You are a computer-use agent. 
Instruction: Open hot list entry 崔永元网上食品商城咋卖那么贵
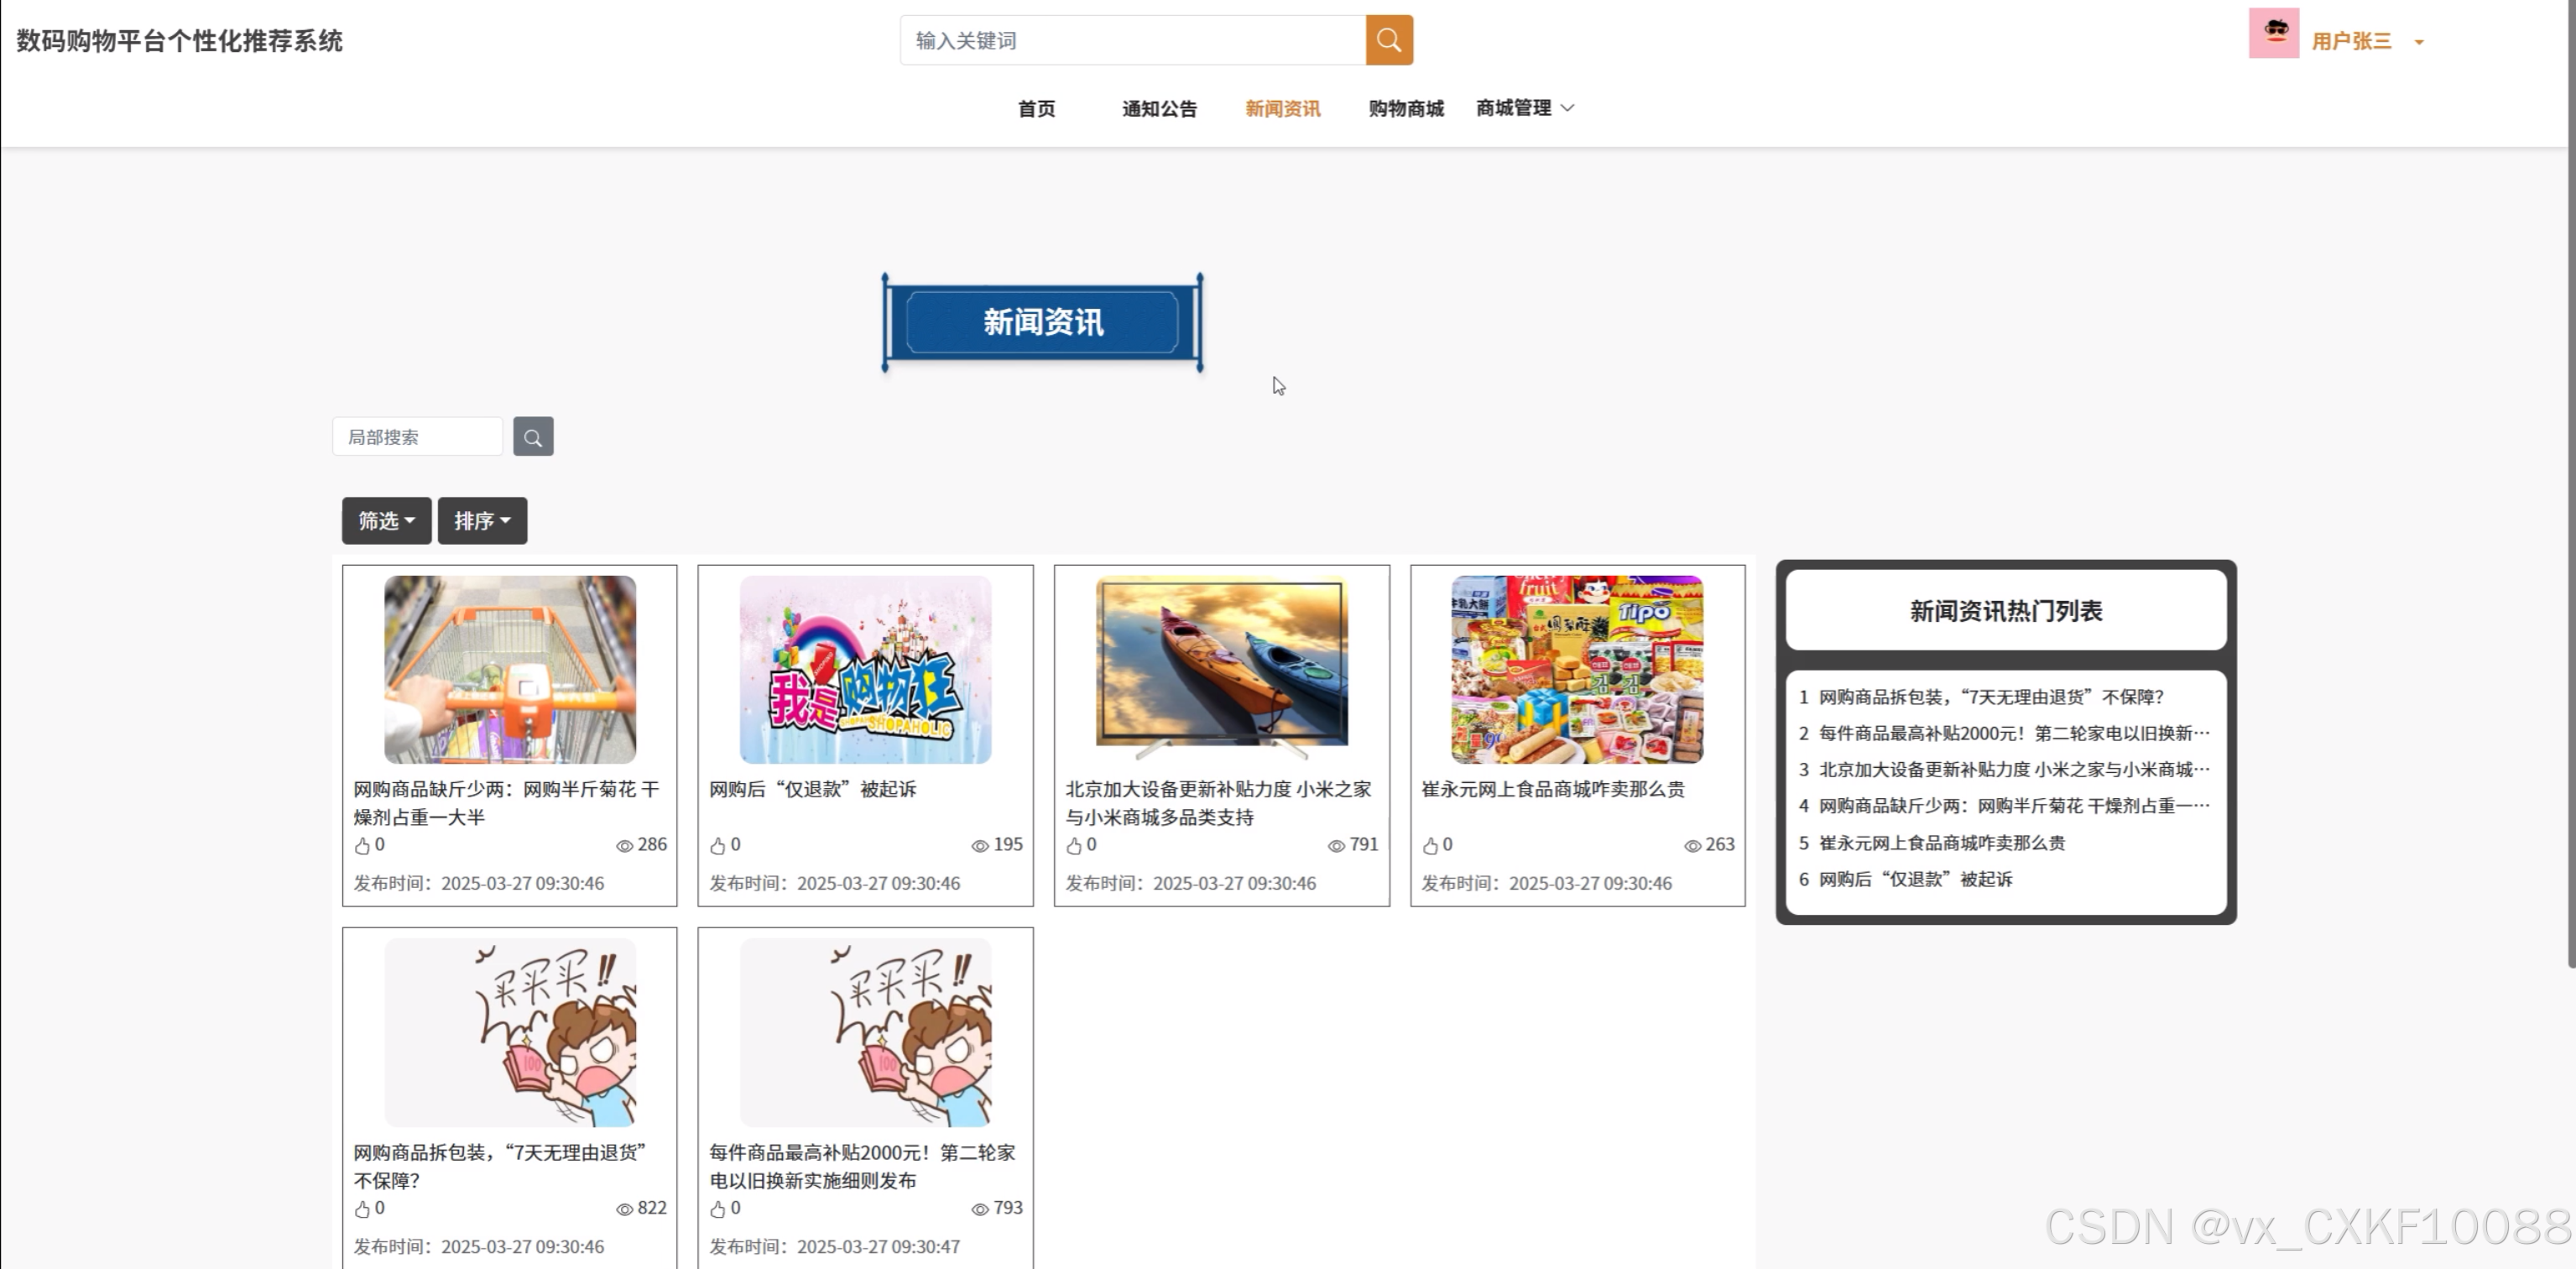[x=1941, y=843]
